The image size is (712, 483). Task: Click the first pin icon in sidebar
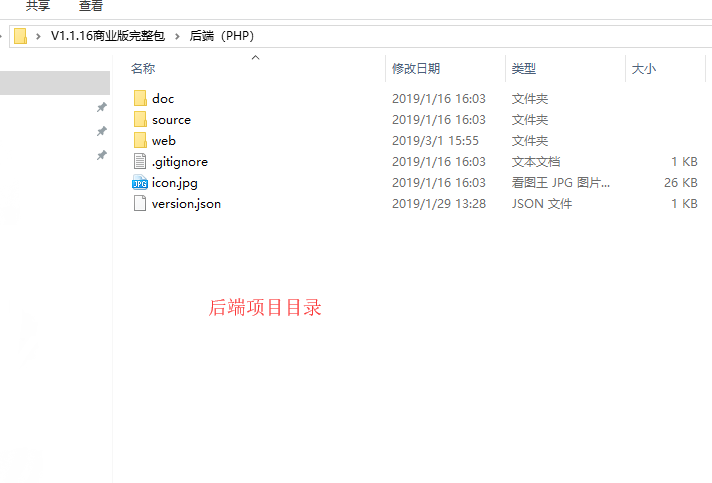tap(101, 108)
